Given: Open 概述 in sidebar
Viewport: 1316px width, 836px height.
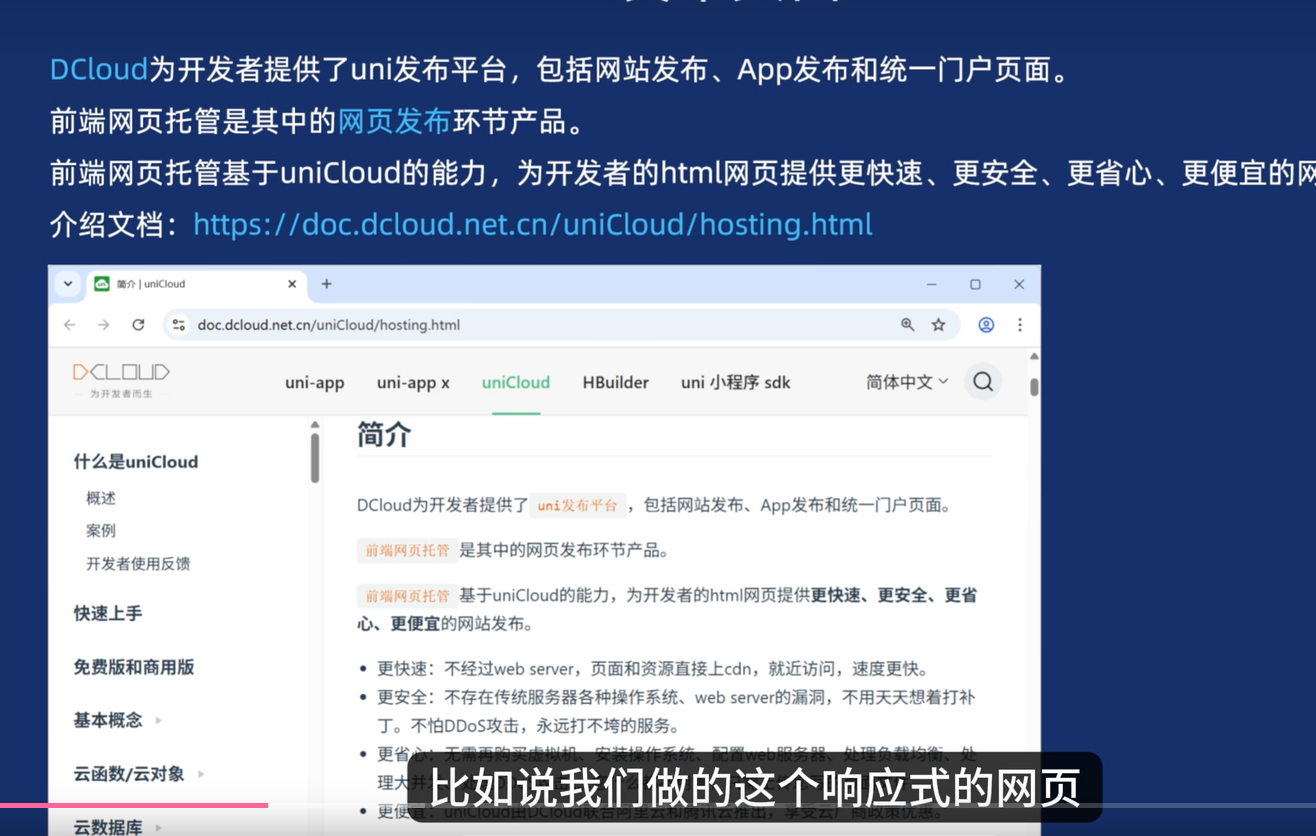Looking at the screenshot, I should (x=101, y=498).
